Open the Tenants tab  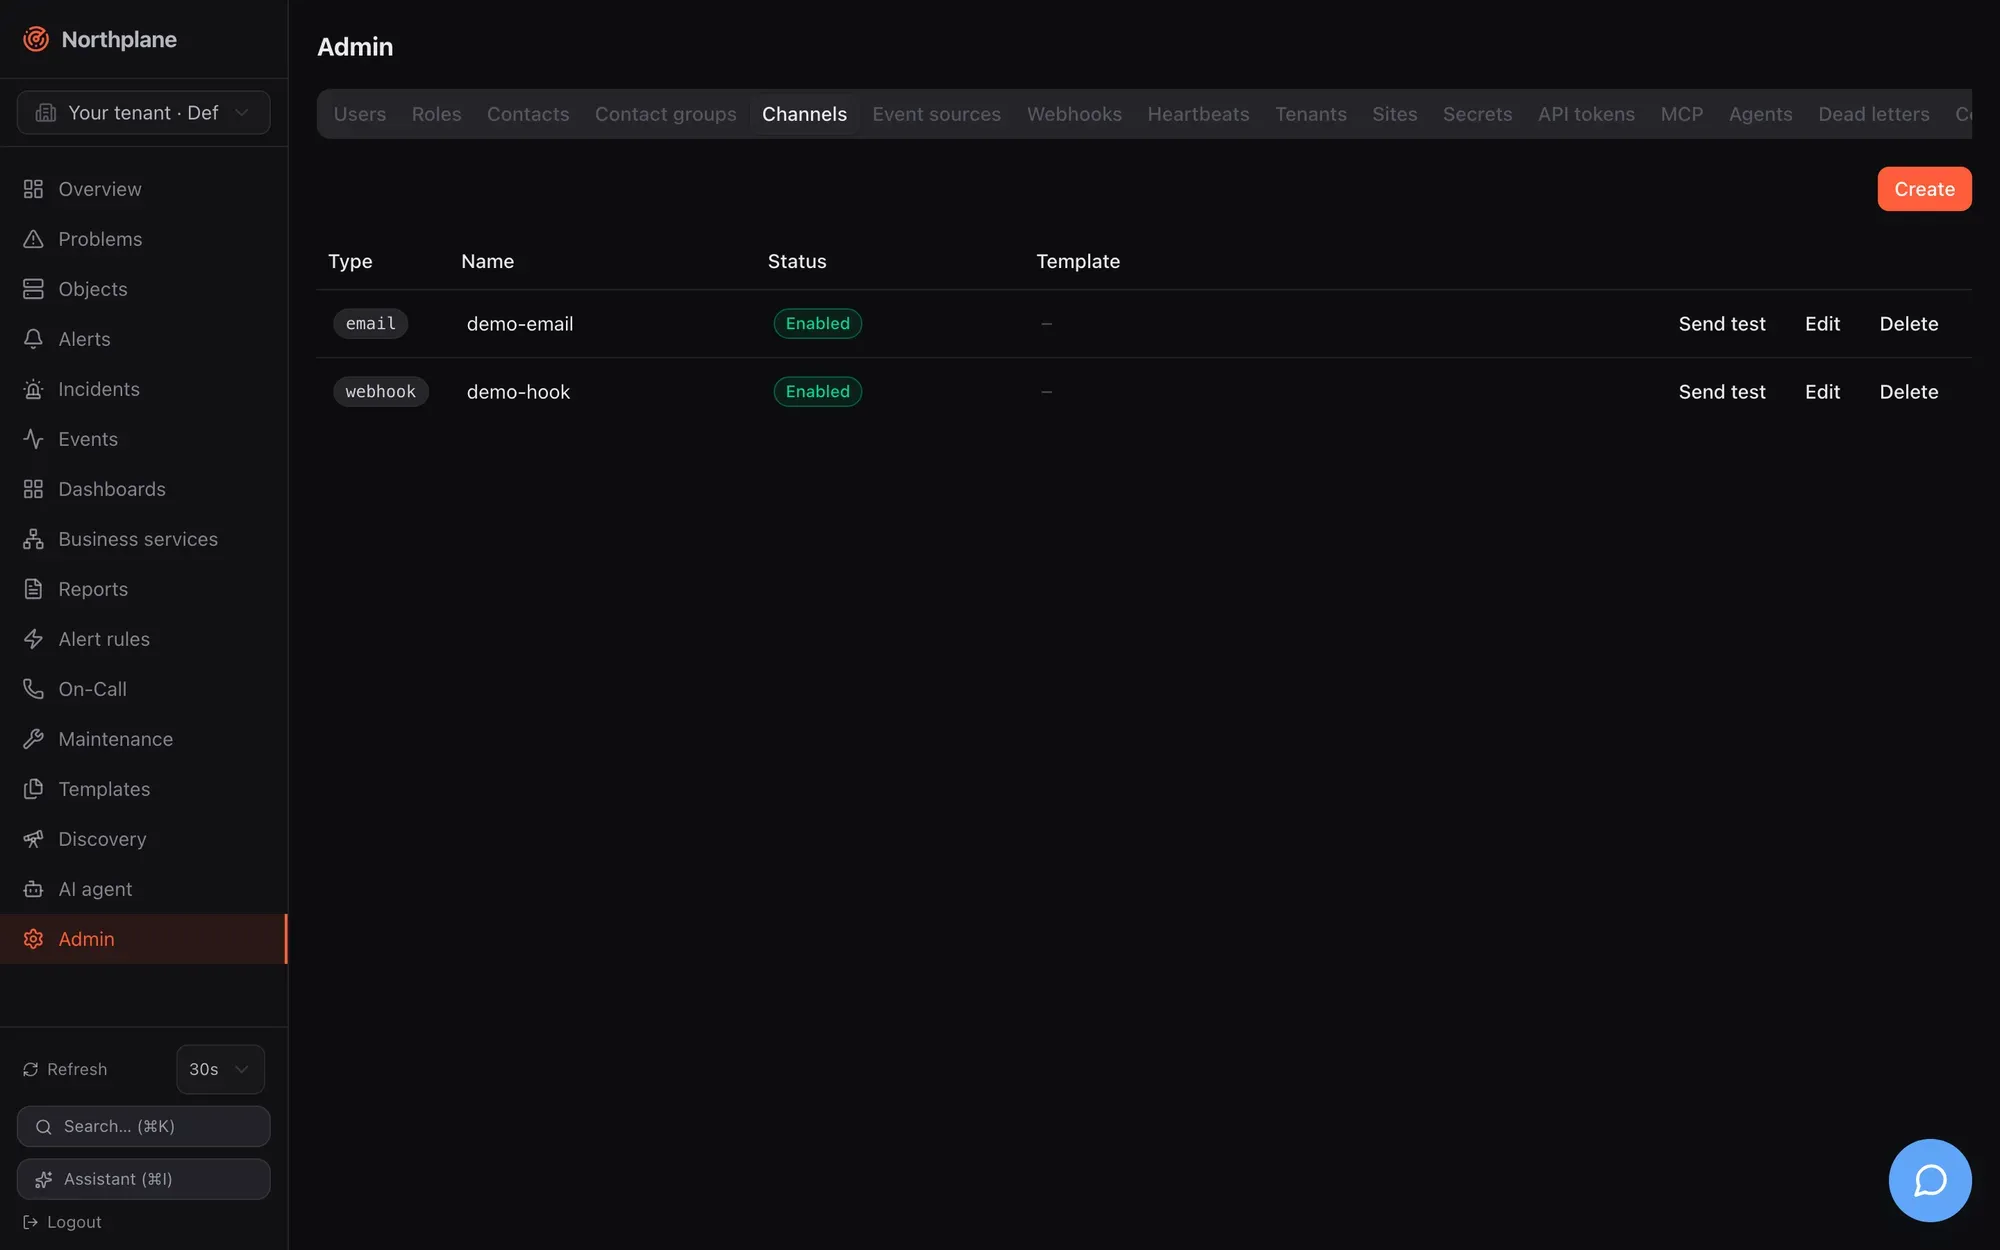(1310, 114)
